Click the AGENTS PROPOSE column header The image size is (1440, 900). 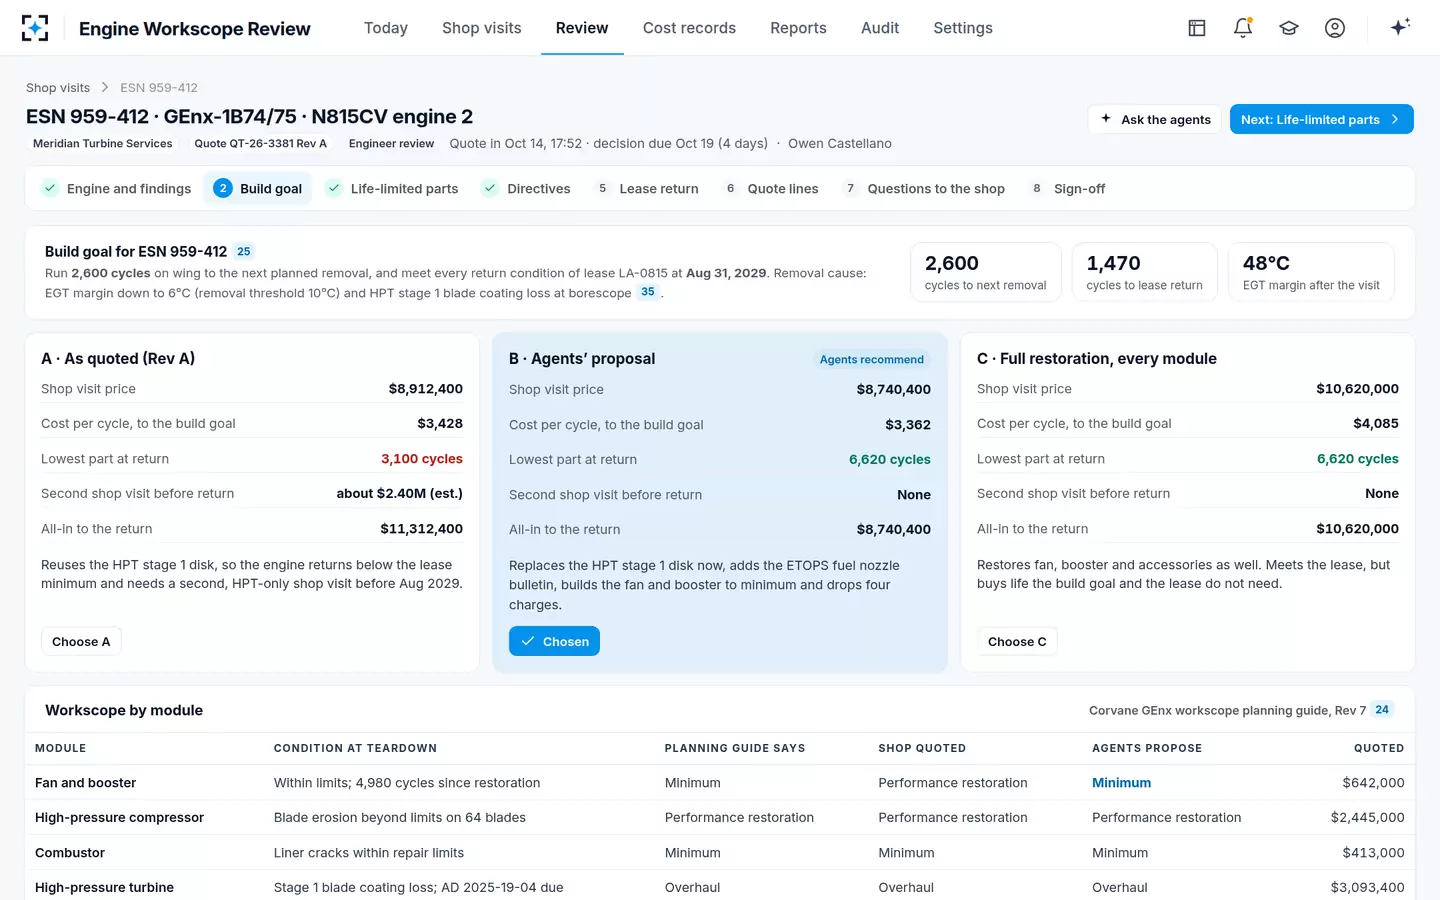click(1147, 748)
